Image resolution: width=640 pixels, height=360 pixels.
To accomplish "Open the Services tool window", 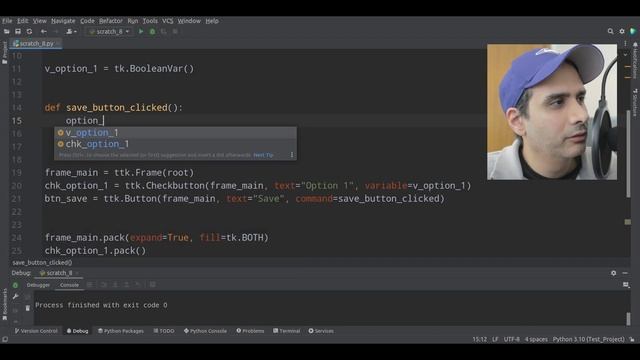I will [x=321, y=331].
